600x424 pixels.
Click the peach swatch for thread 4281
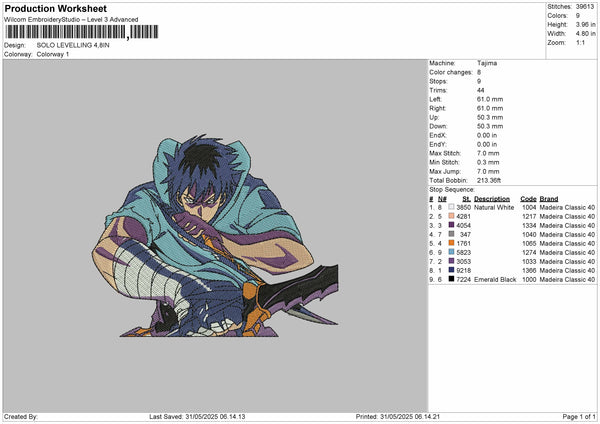pos(451,216)
